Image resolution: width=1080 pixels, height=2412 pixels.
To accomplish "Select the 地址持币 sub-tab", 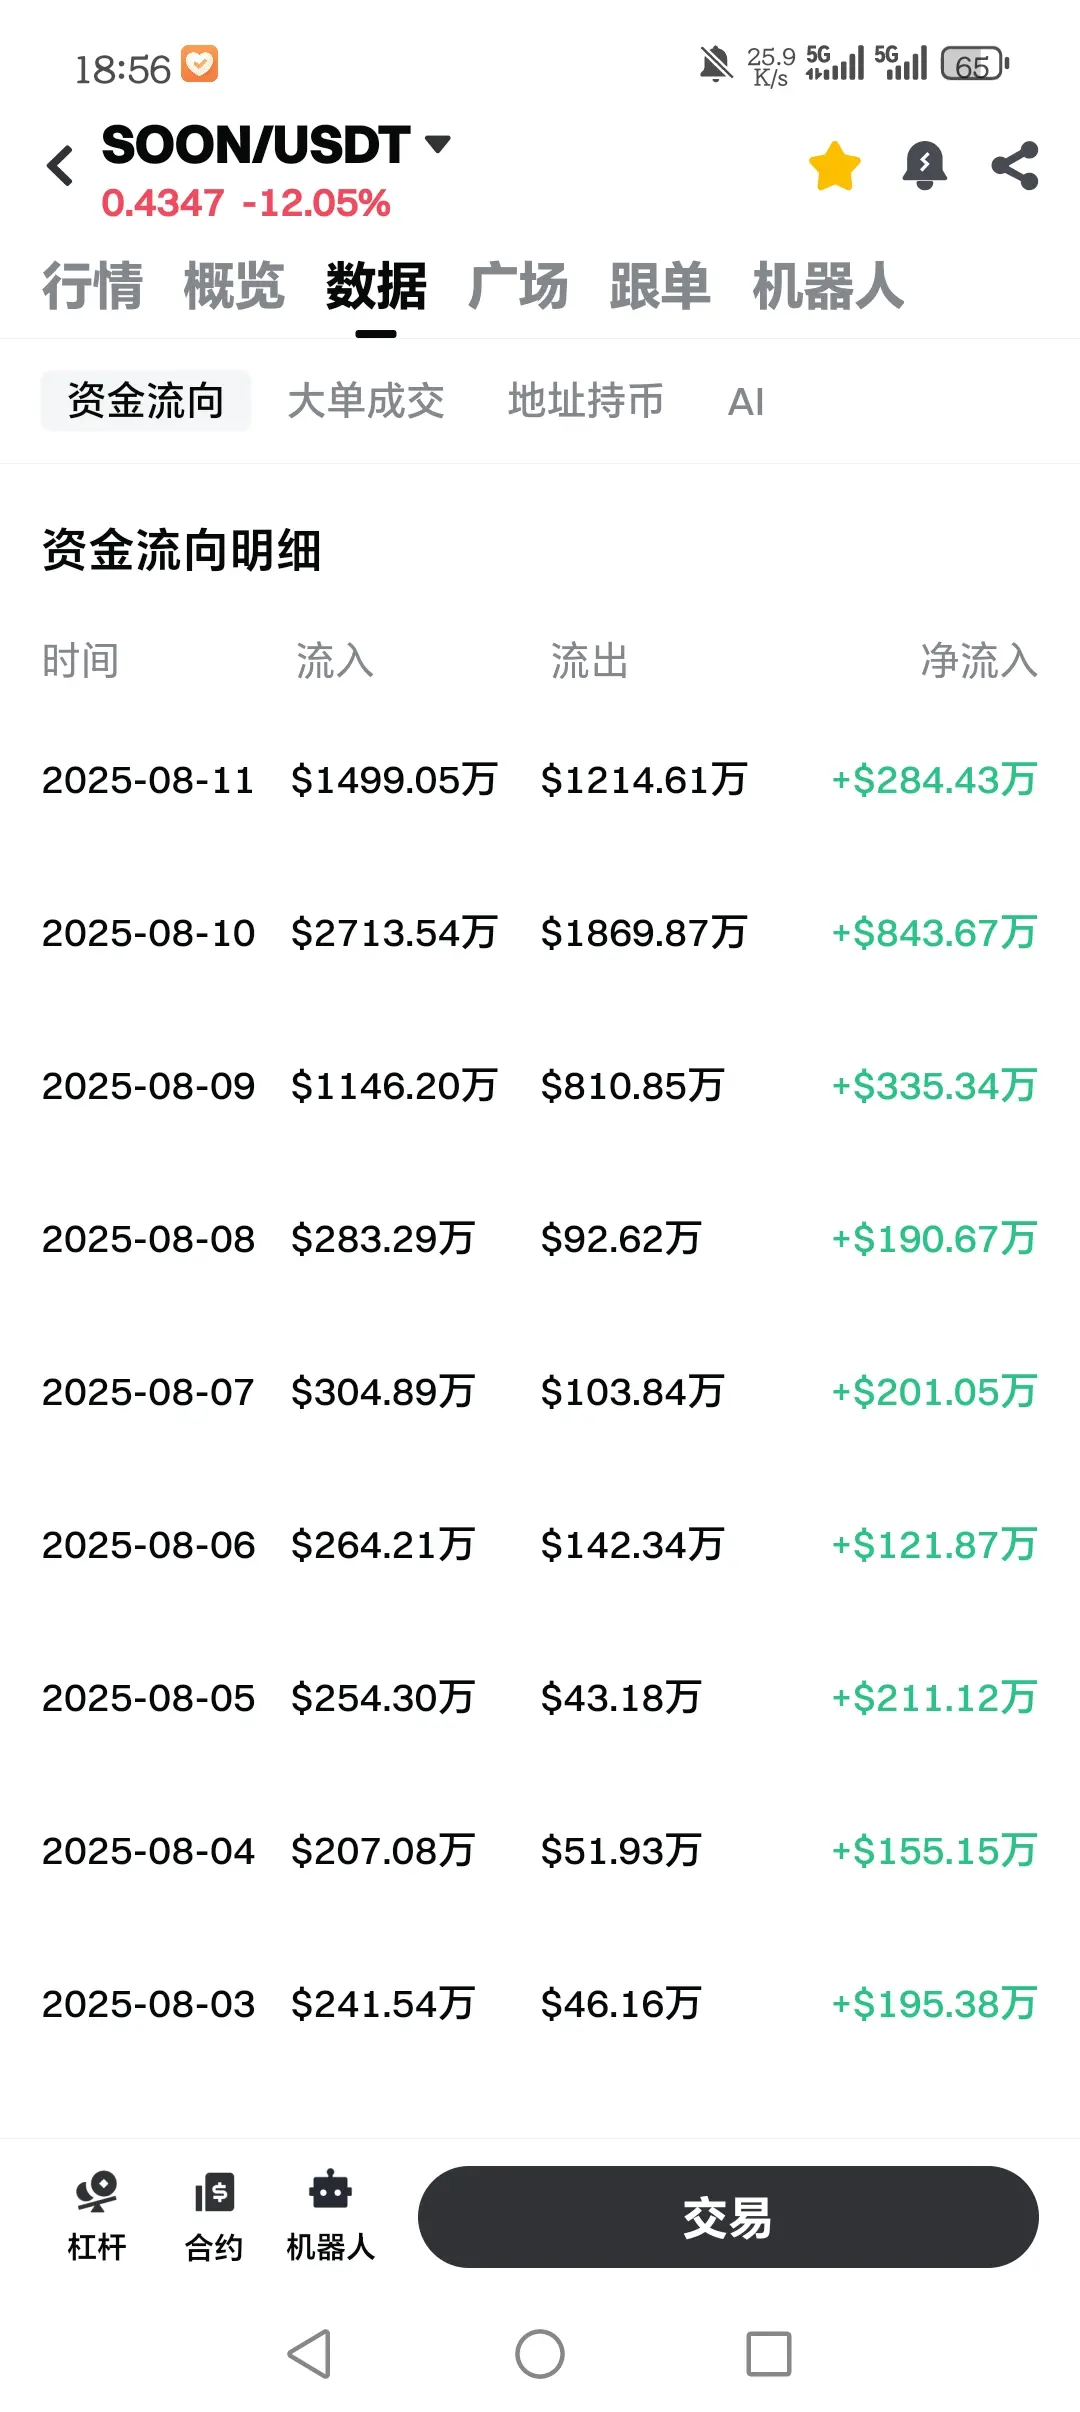I will click(586, 401).
